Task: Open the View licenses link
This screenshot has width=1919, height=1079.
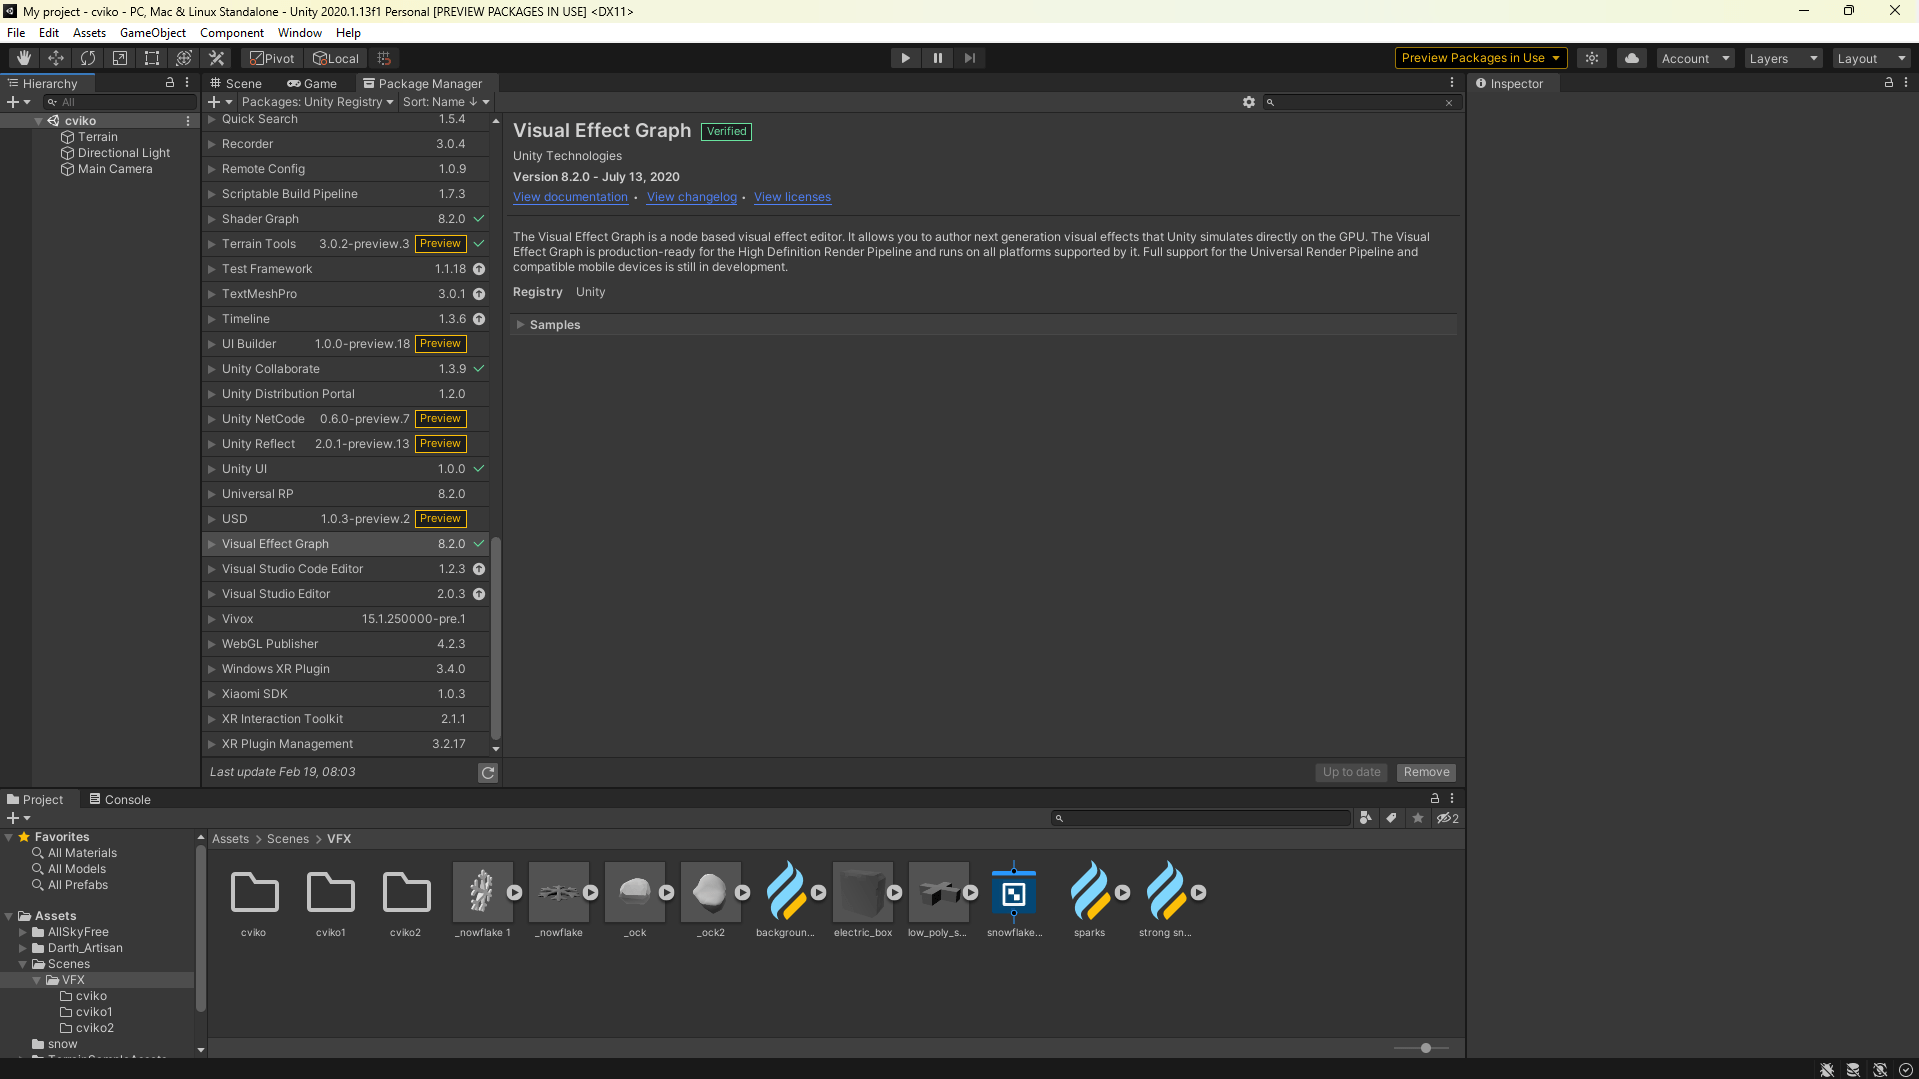Action: 792,197
